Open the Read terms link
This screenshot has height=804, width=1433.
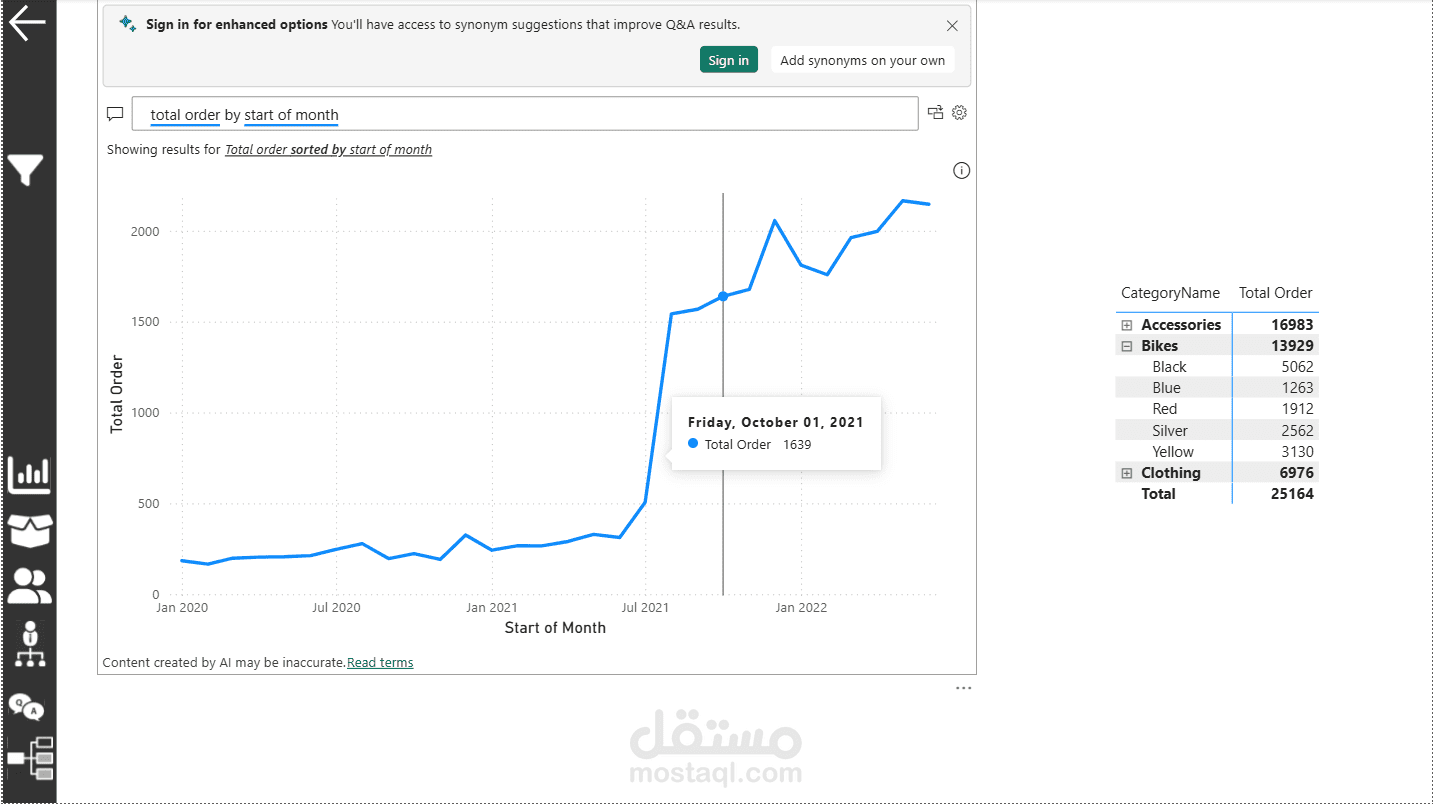point(380,663)
